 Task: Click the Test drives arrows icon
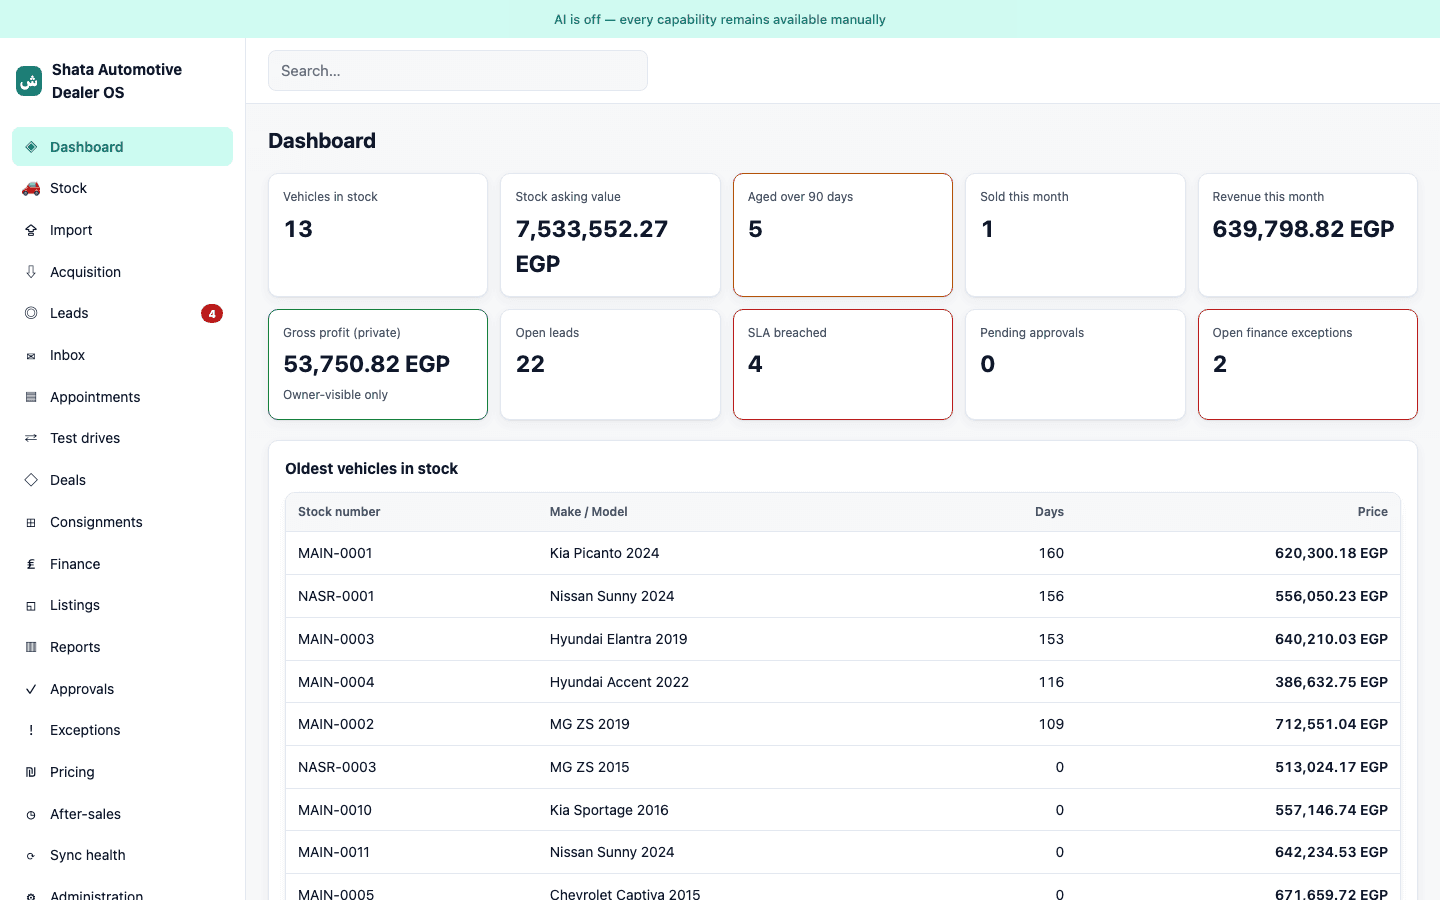[31, 438]
